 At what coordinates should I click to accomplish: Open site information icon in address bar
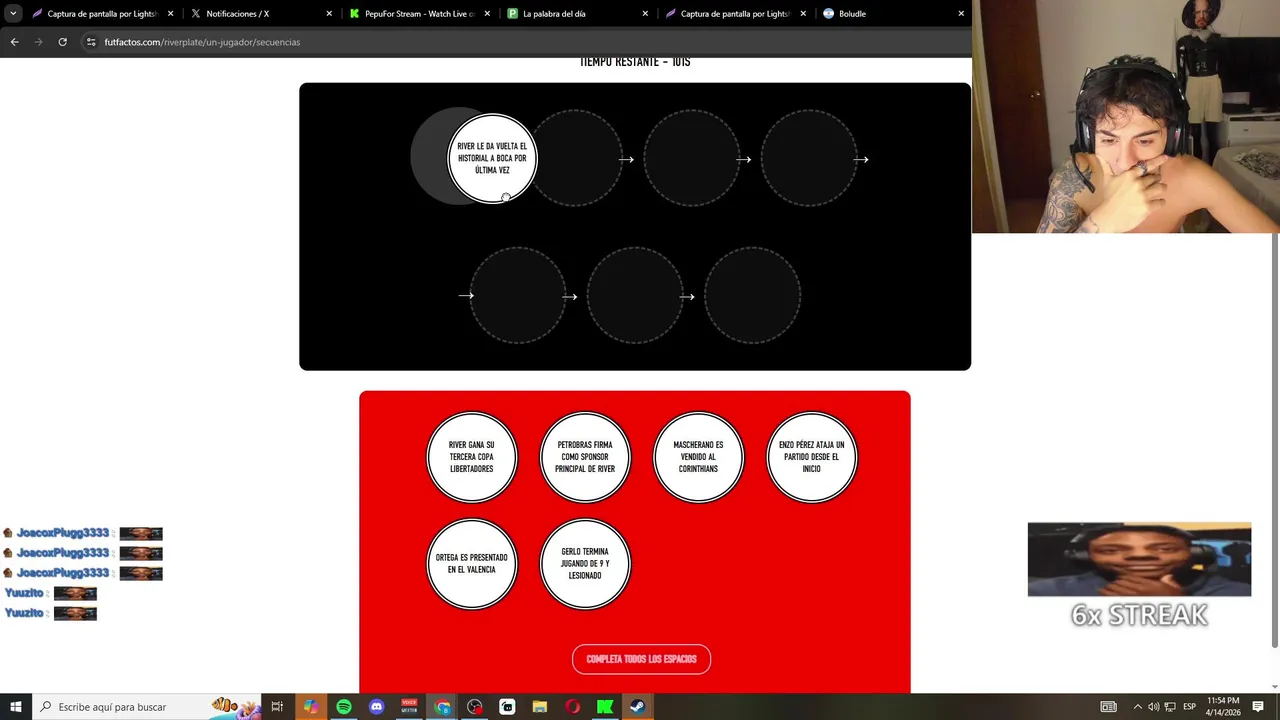91,42
